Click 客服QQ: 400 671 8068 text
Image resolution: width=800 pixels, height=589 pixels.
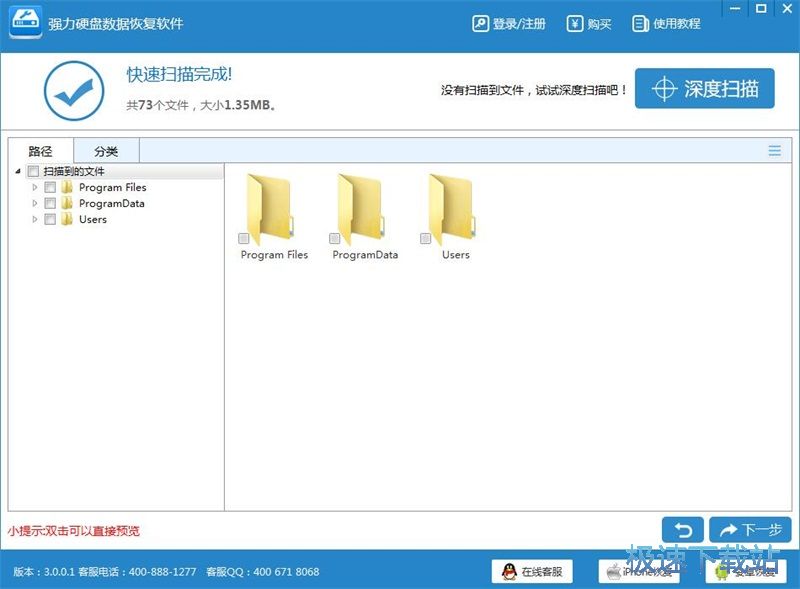click(263, 572)
